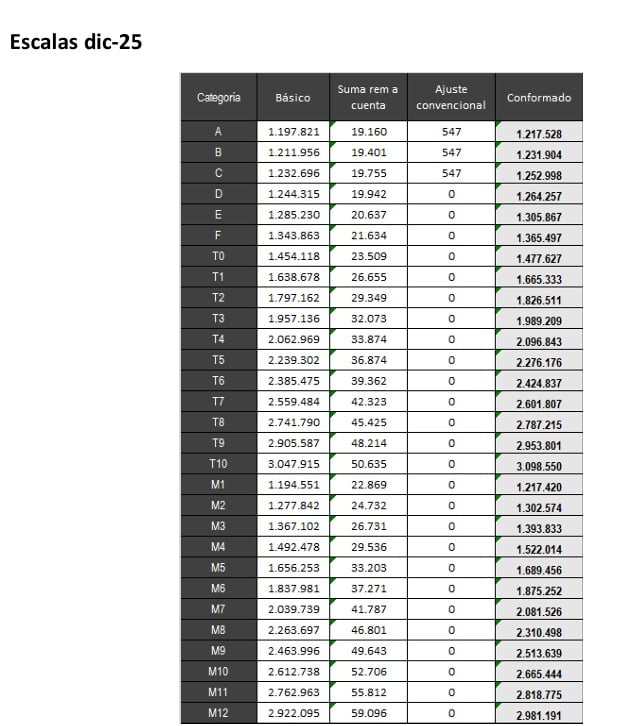Select Suma rem value 46.801 for M8
The image size is (618, 726).
pyautogui.click(x=368, y=630)
